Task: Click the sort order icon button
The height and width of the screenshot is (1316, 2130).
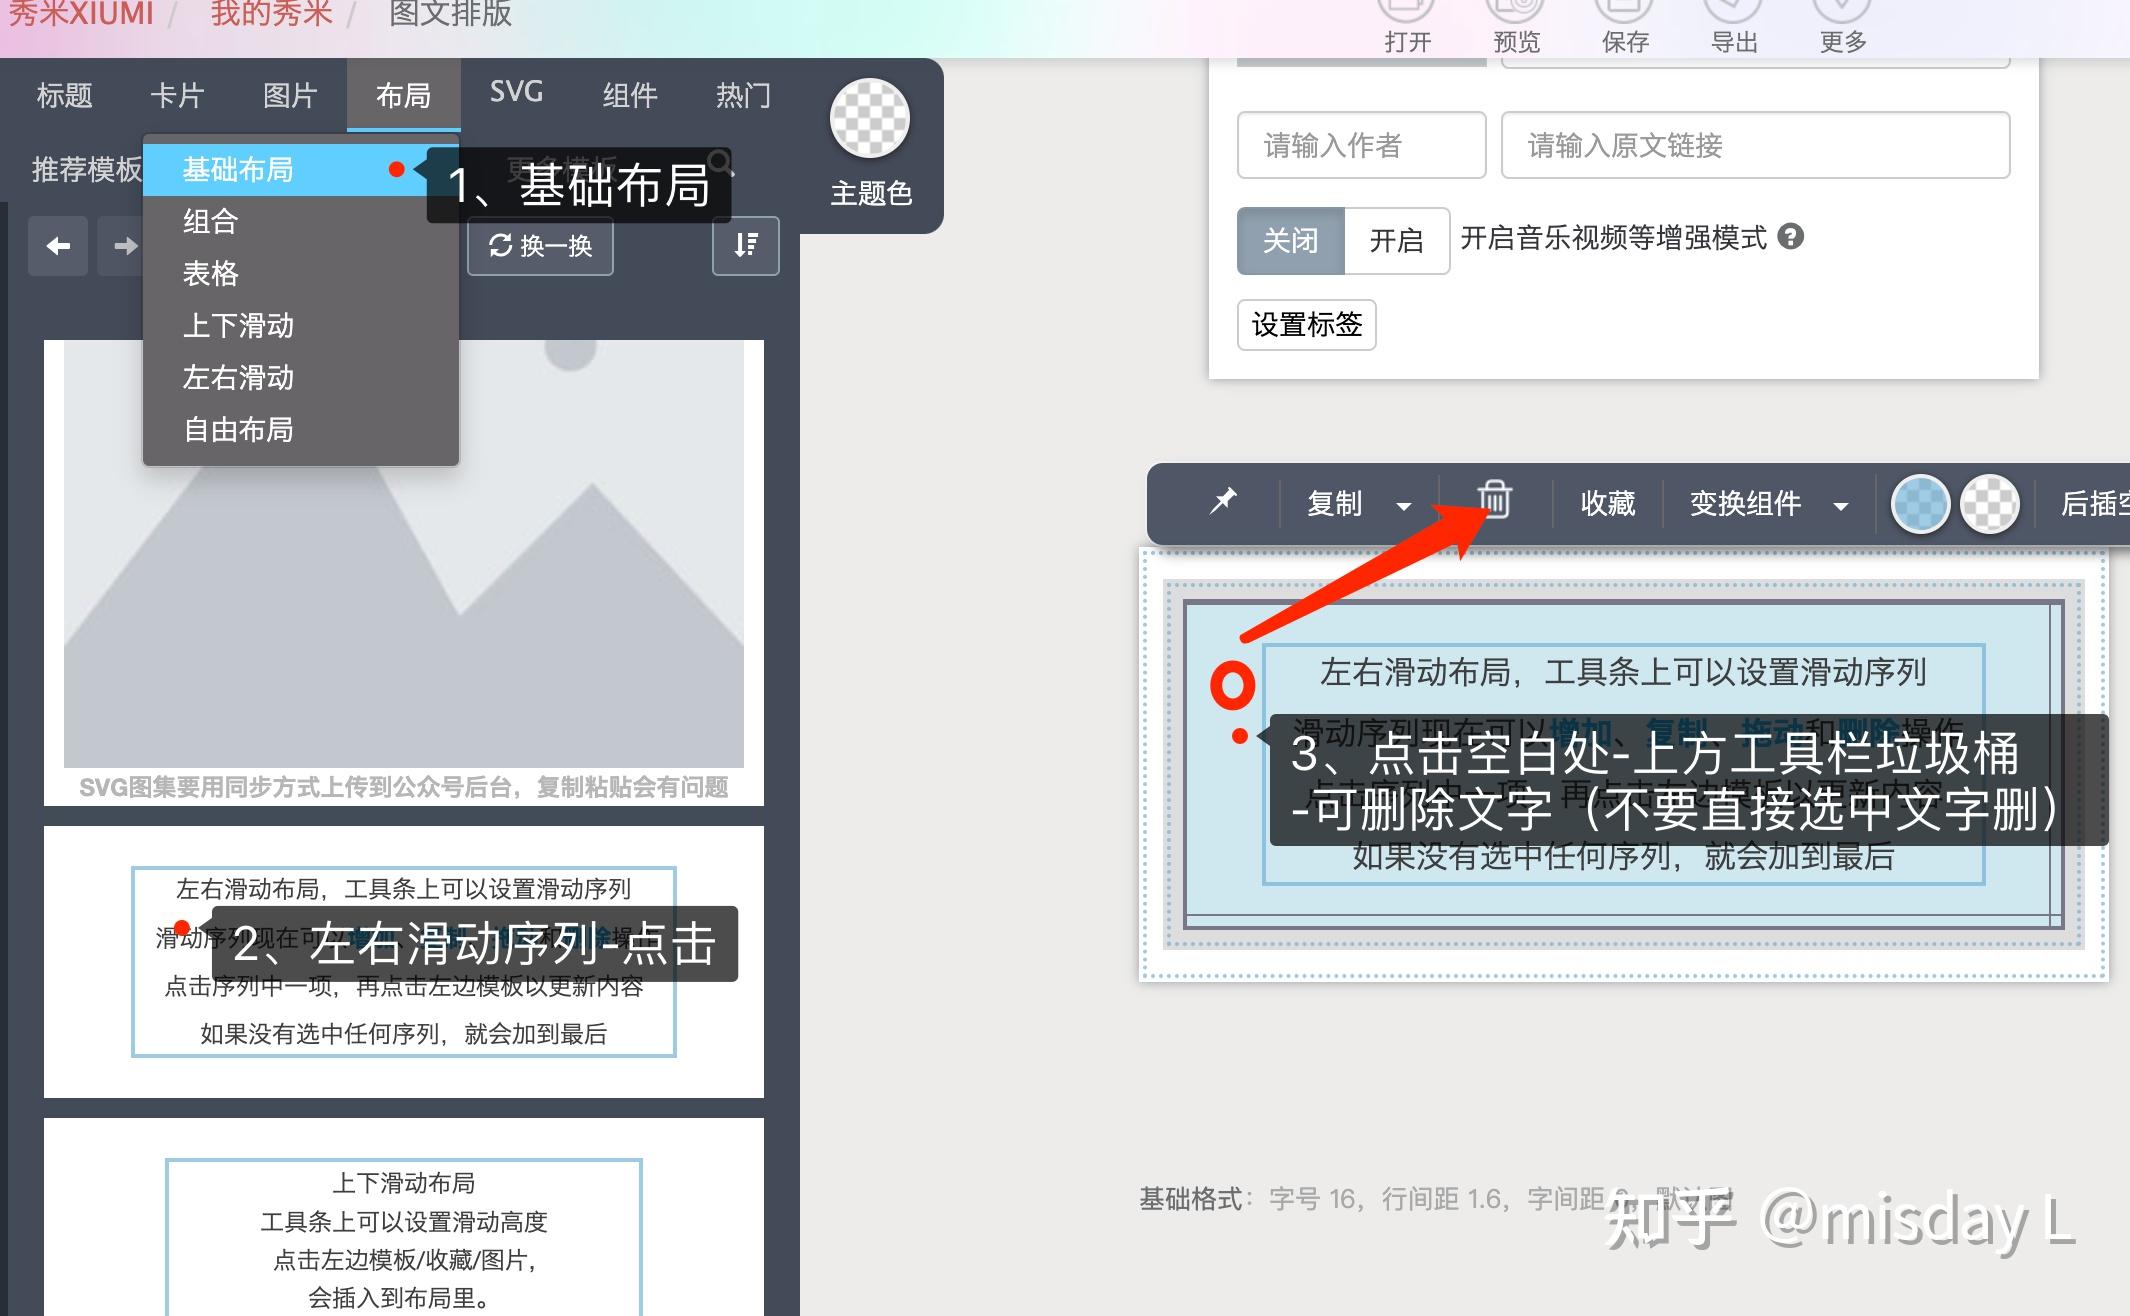Action: [746, 246]
